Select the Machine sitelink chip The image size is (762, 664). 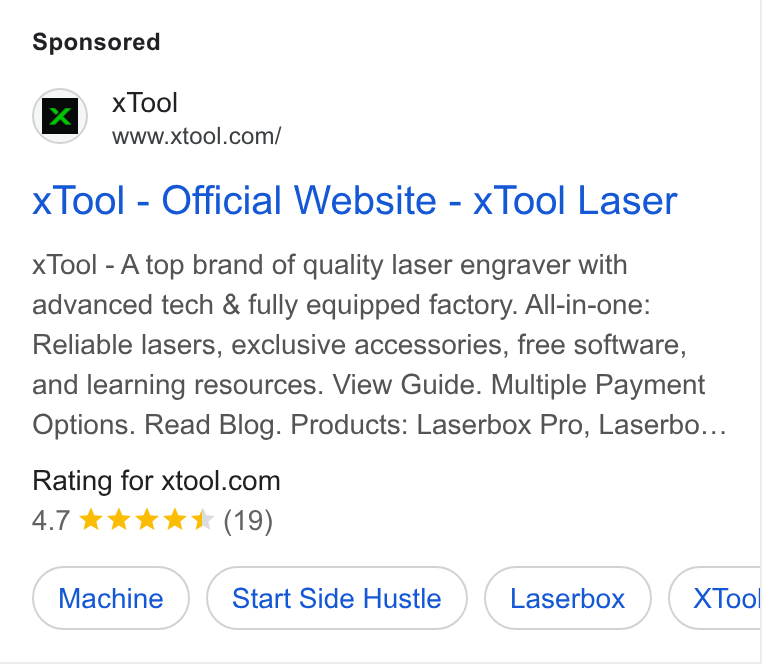tap(111, 598)
